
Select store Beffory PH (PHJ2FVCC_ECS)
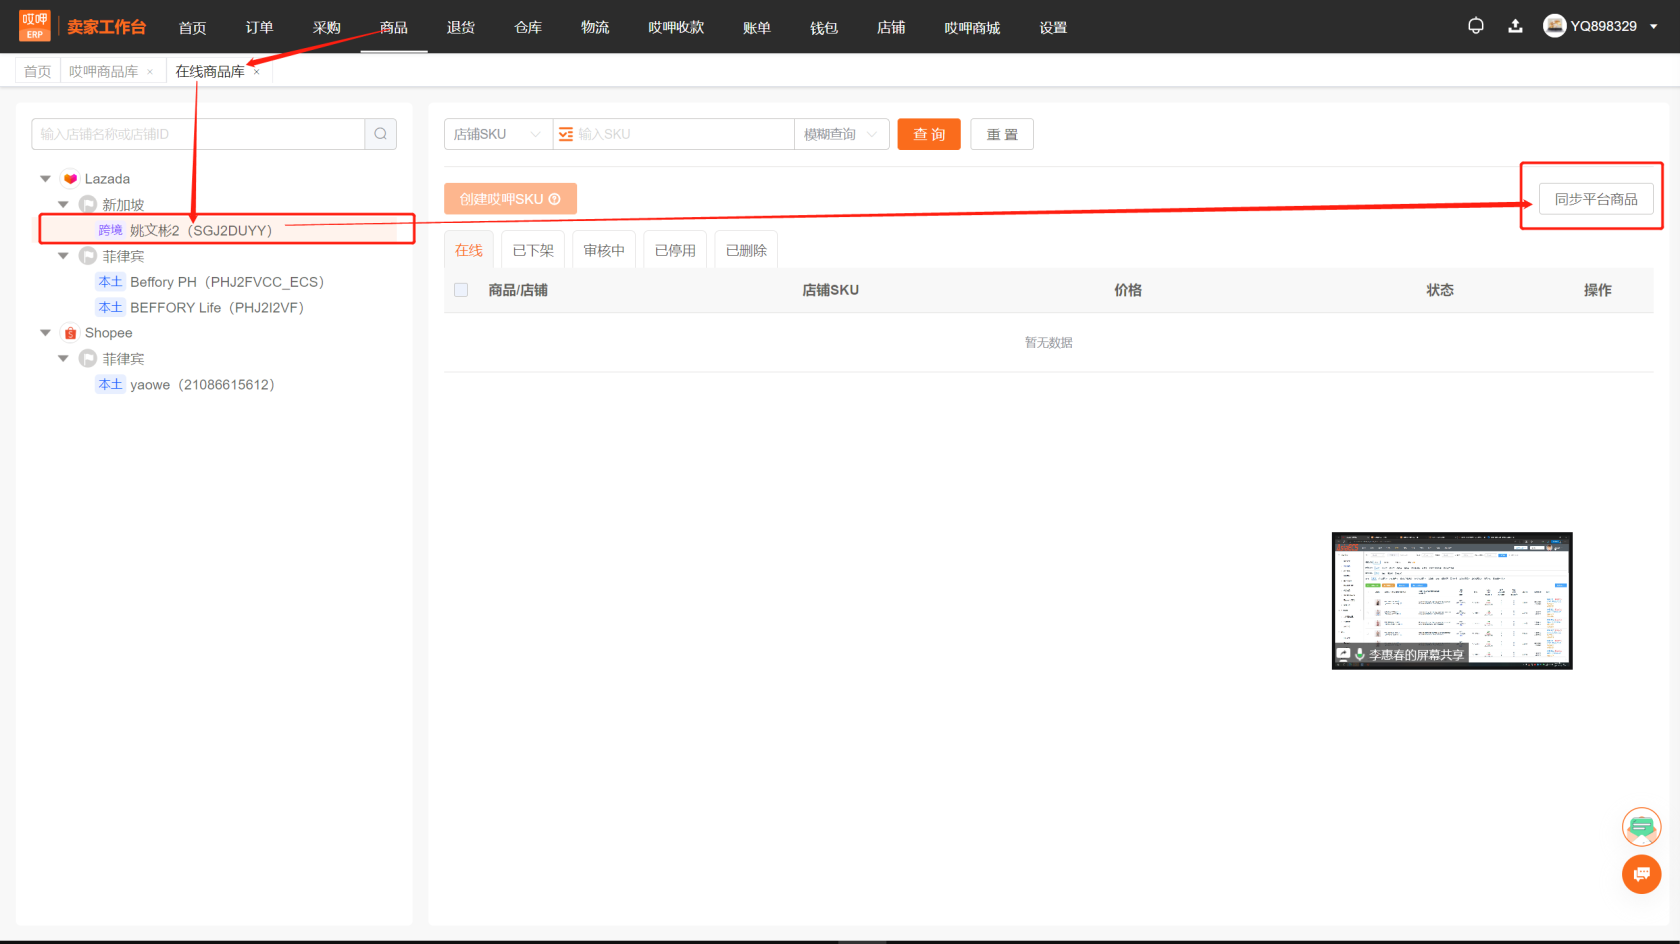(x=227, y=282)
